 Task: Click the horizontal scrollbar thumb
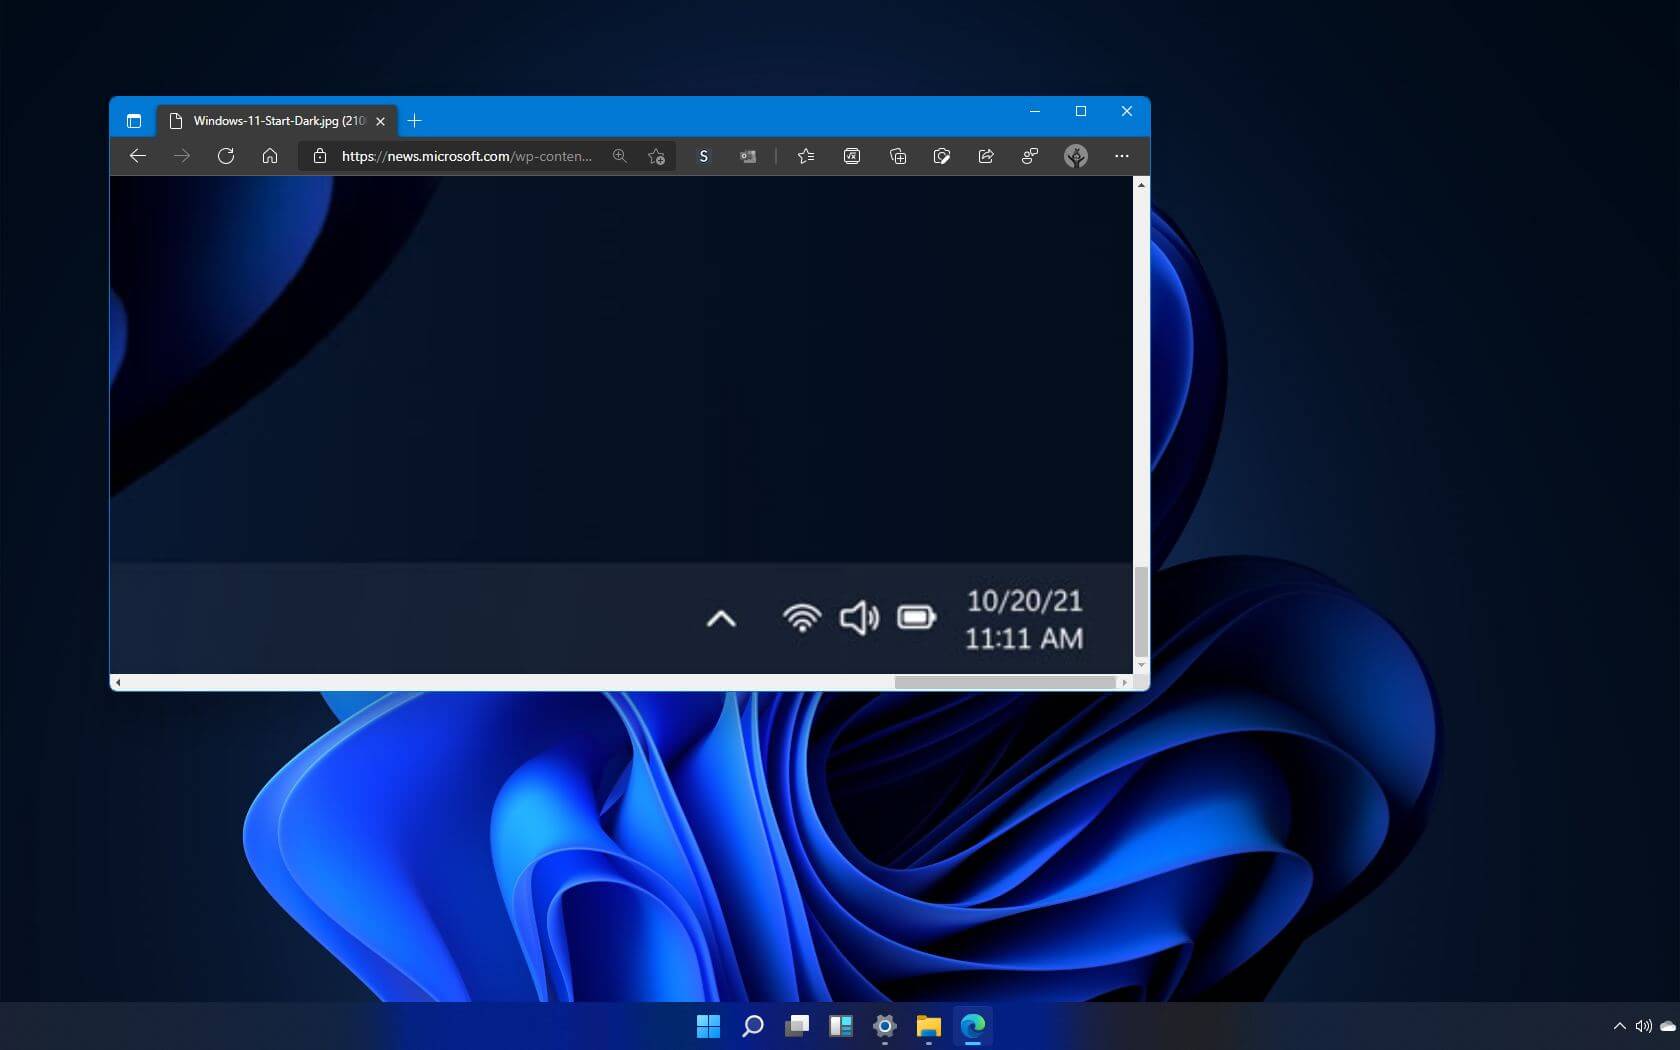tap(1004, 682)
